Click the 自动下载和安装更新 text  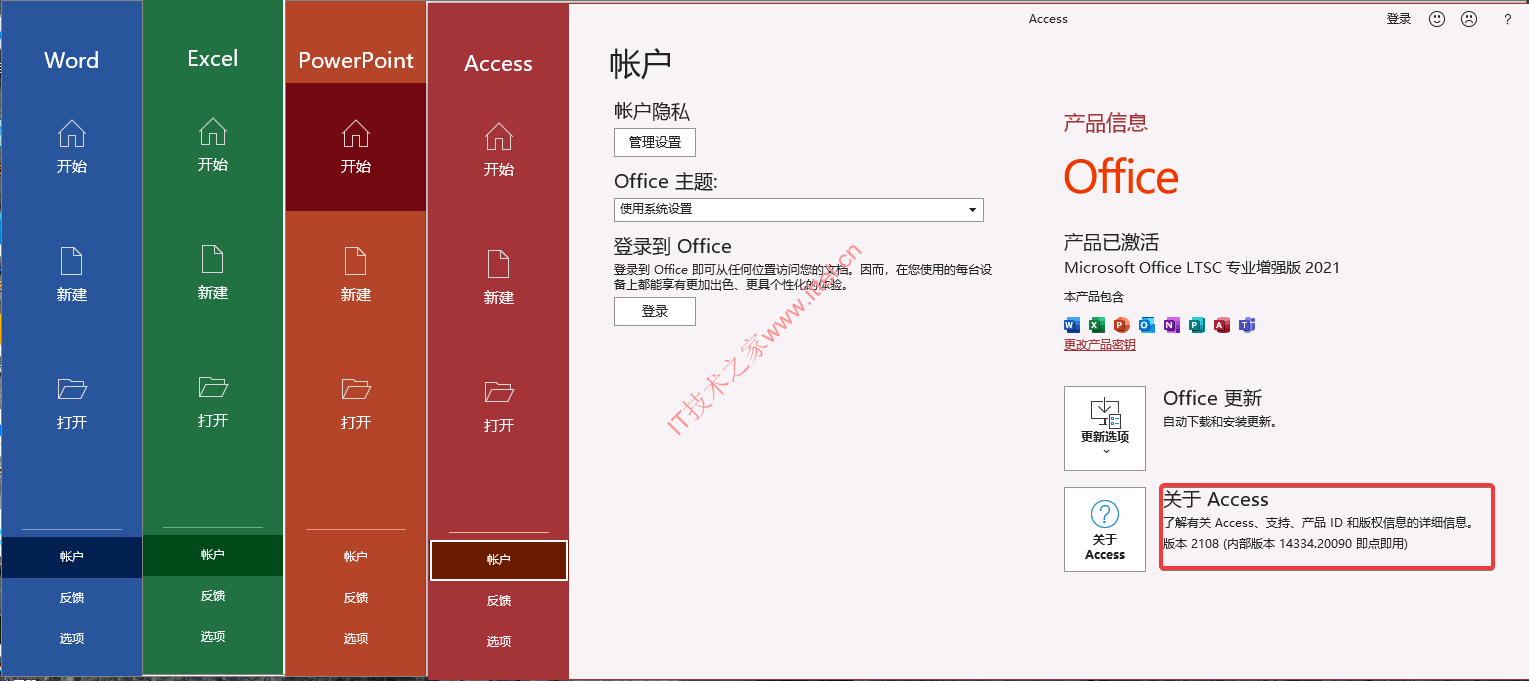[x=1220, y=422]
